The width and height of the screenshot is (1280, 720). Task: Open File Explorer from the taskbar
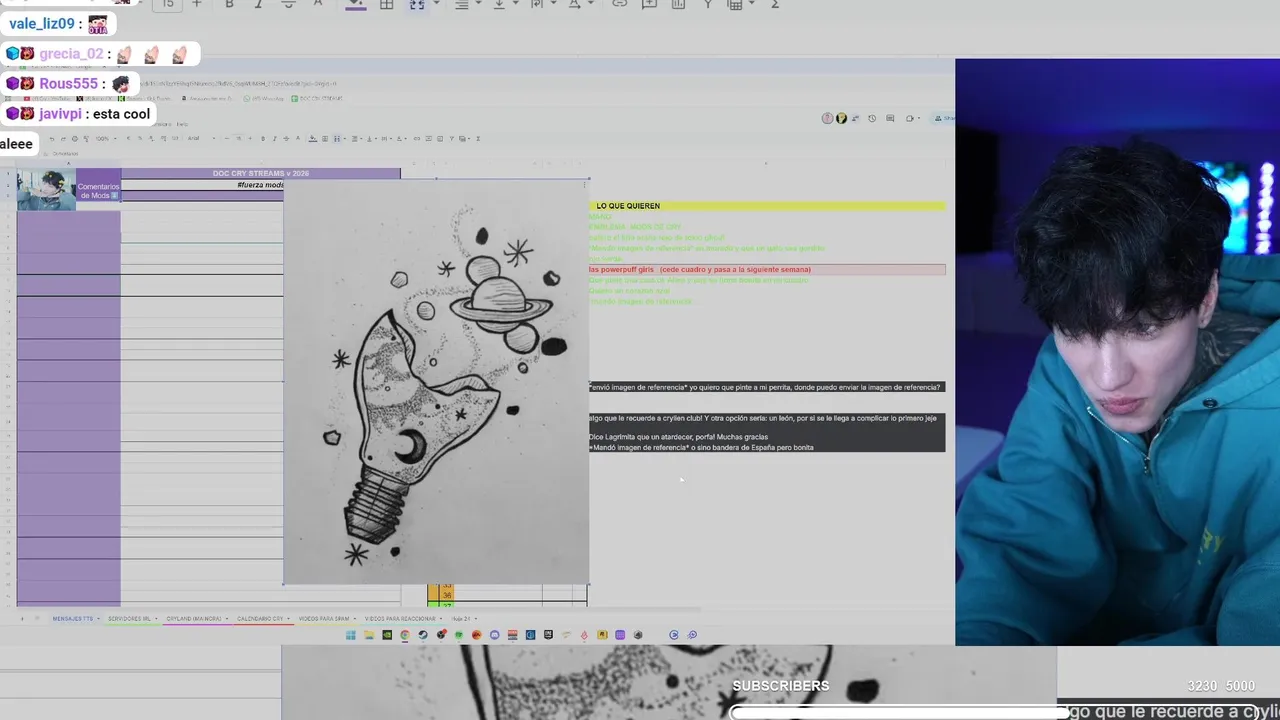pos(369,635)
